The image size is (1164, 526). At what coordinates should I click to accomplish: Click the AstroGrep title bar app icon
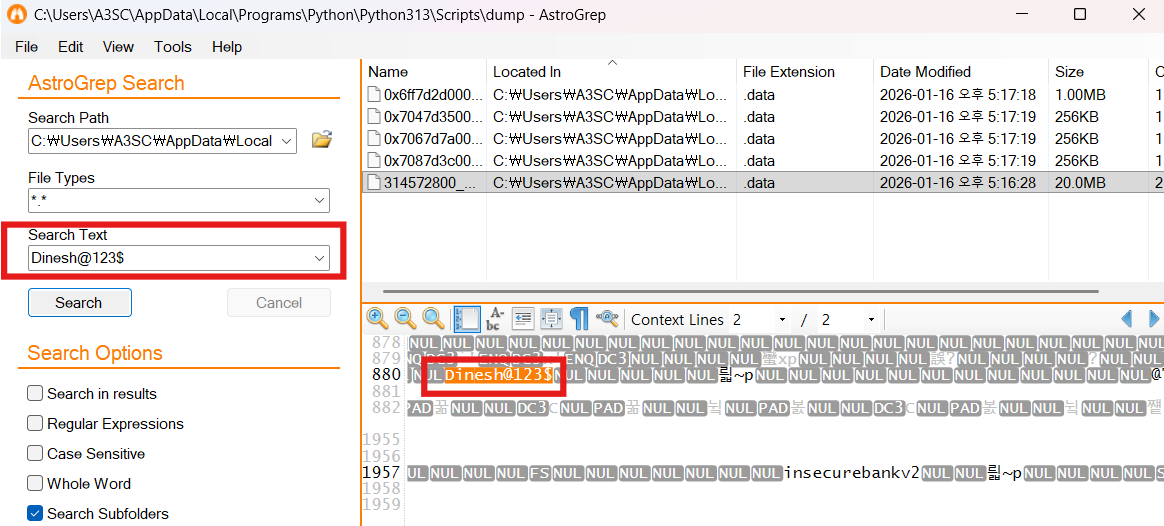point(16,14)
